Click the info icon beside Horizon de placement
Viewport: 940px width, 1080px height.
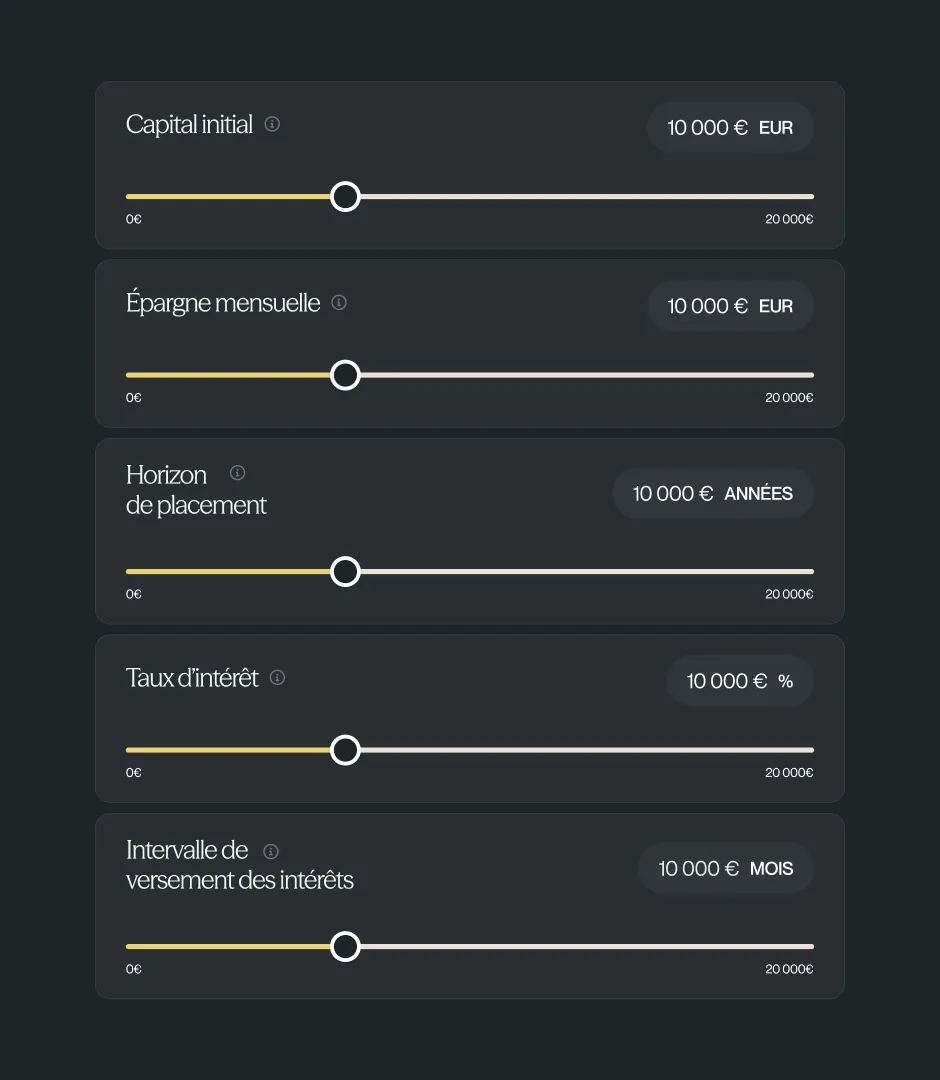238,472
